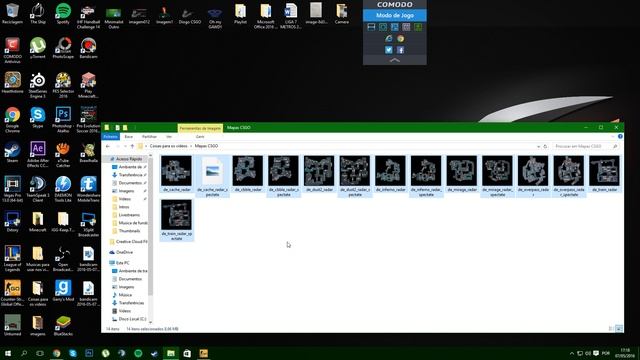Launch the Garry's Mod desktop shortcut
Screen dimensions: 640x360
pos(63,291)
